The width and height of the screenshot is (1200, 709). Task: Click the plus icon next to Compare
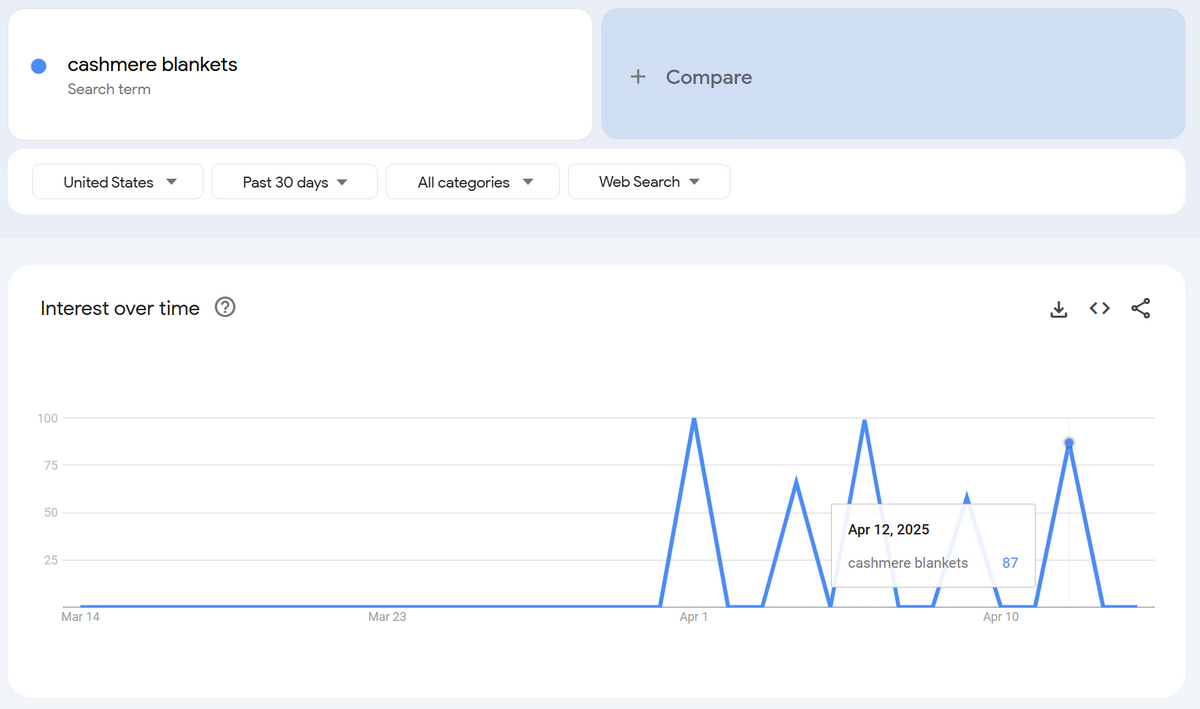pyautogui.click(x=638, y=76)
